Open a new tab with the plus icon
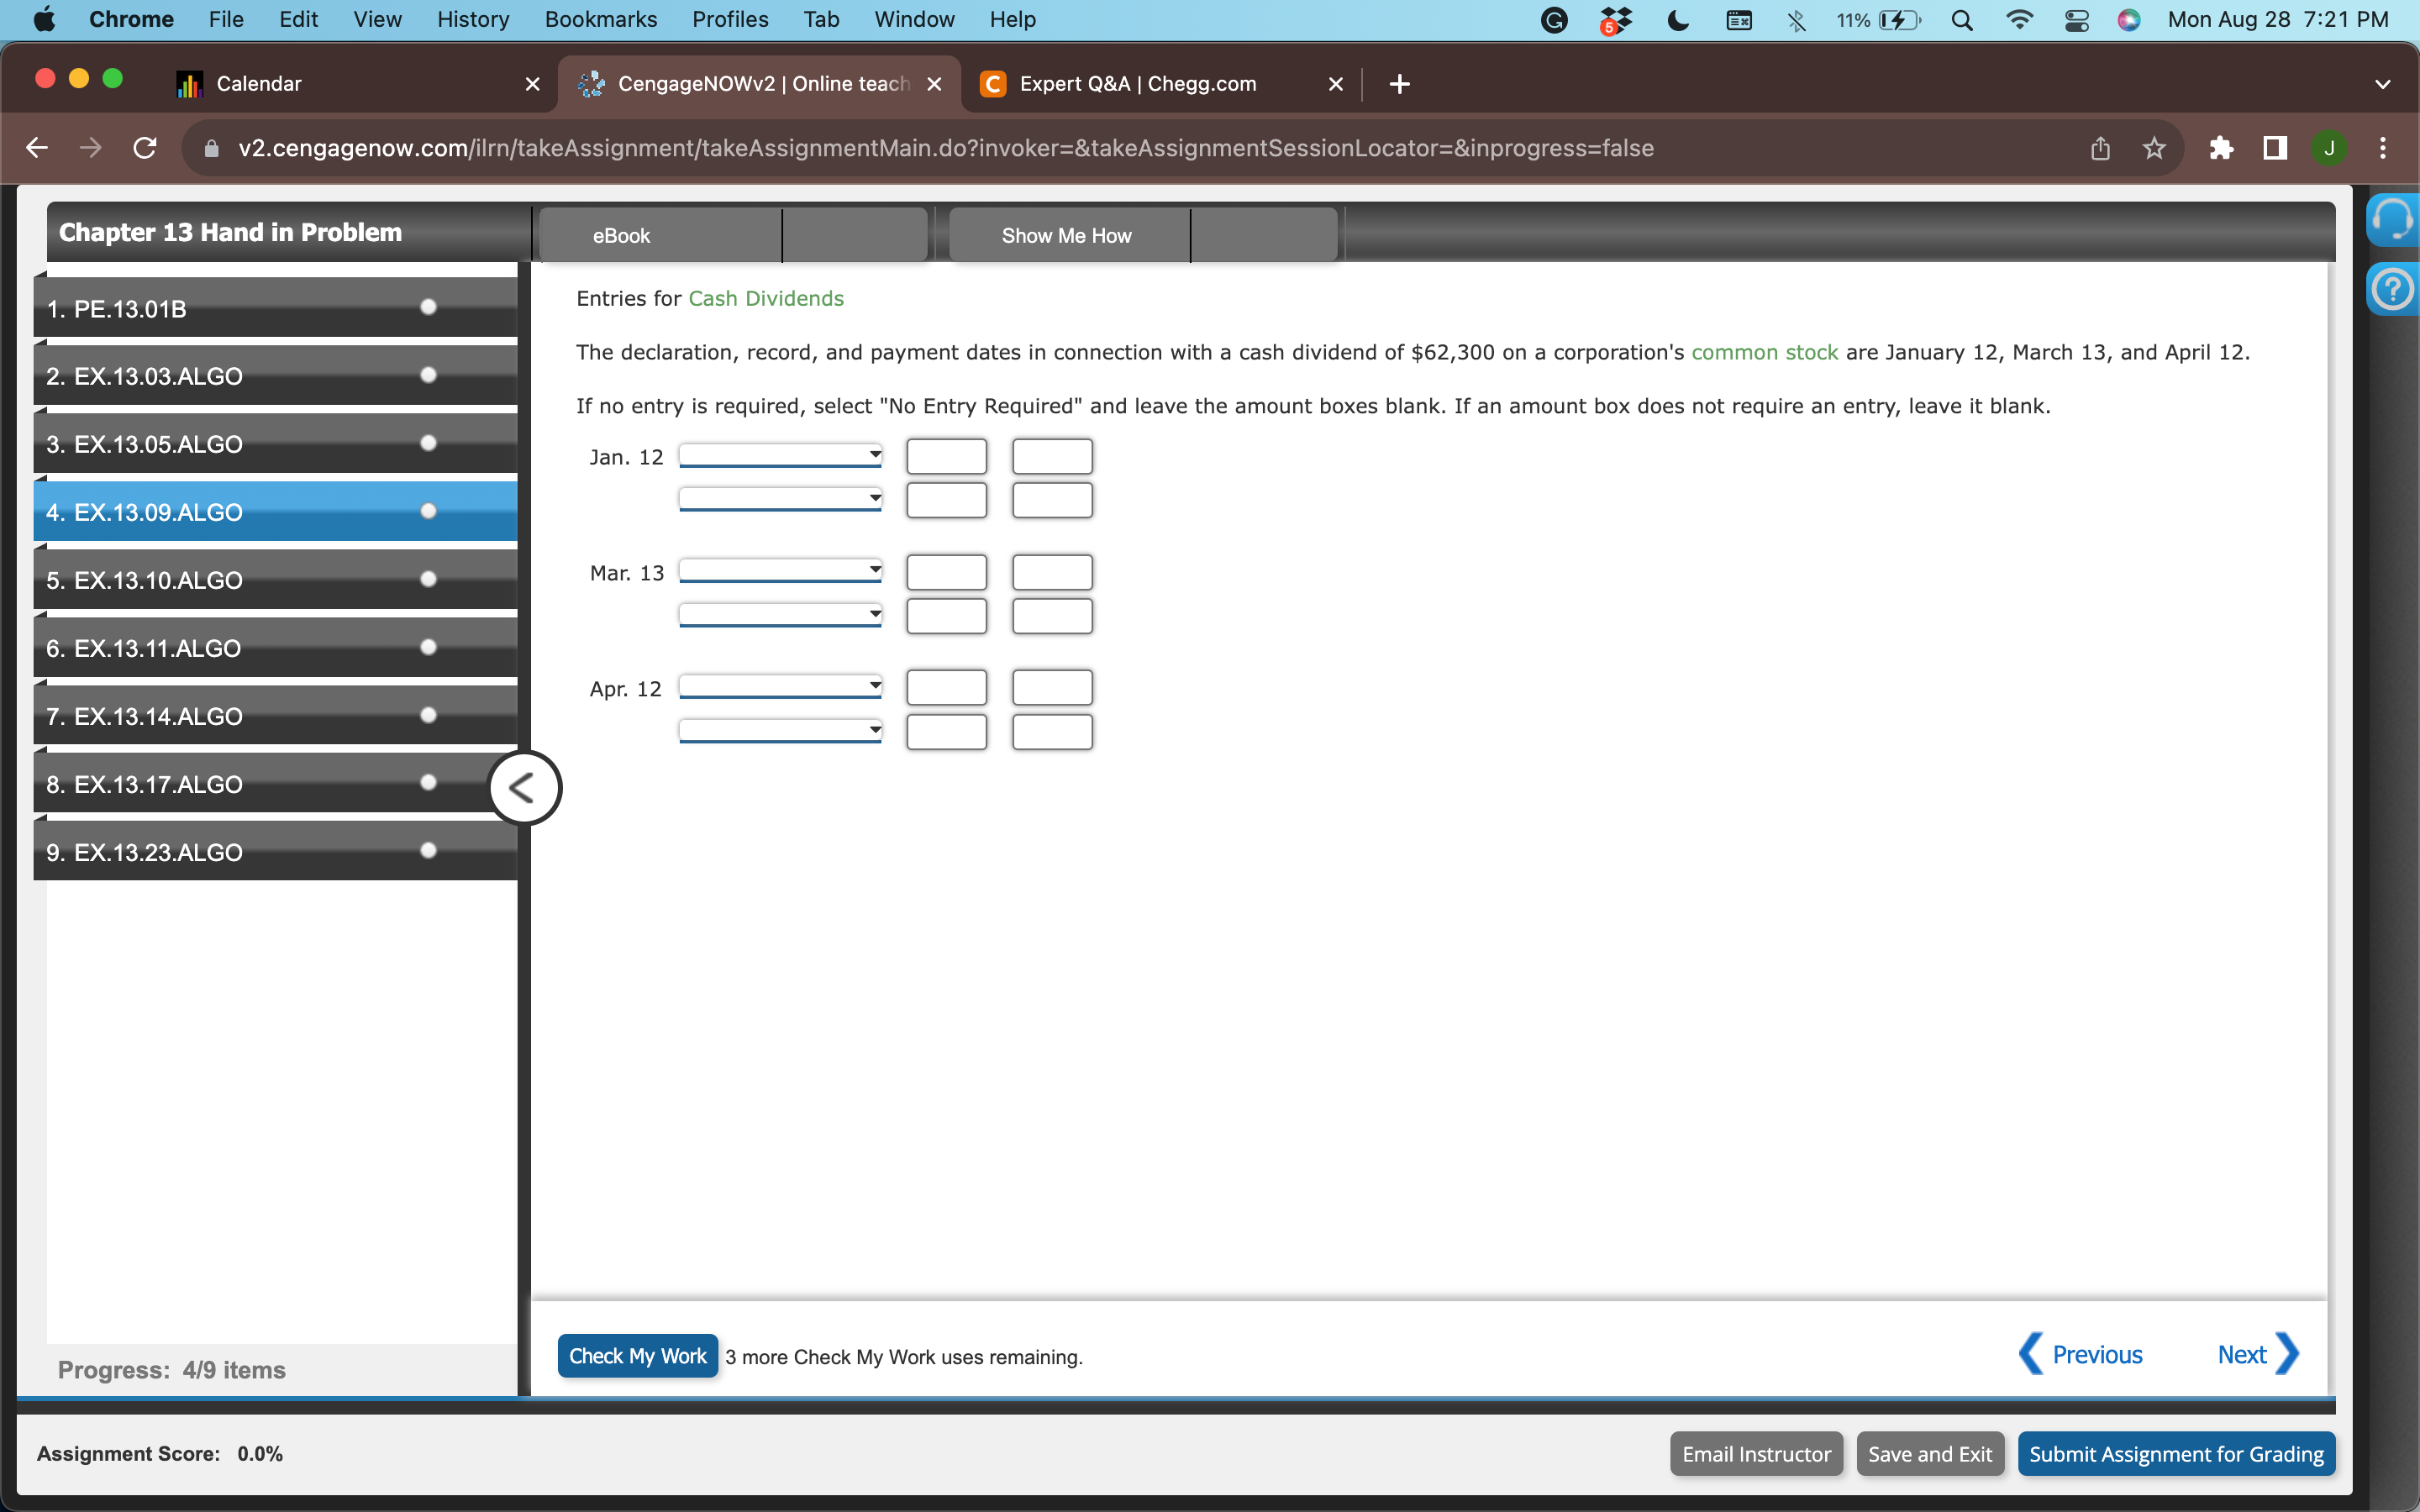The height and width of the screenshot is (1512, 2420). click(x=1399, y=84)
